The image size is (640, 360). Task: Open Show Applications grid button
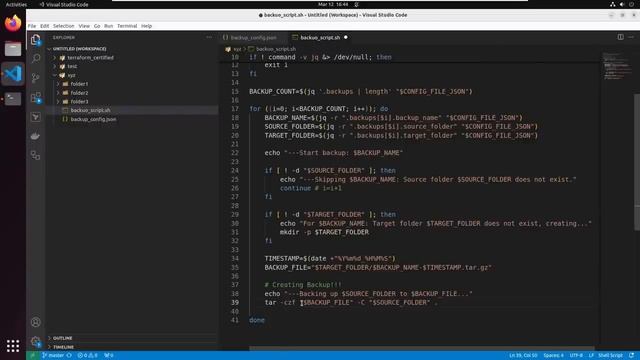[13, 346]
